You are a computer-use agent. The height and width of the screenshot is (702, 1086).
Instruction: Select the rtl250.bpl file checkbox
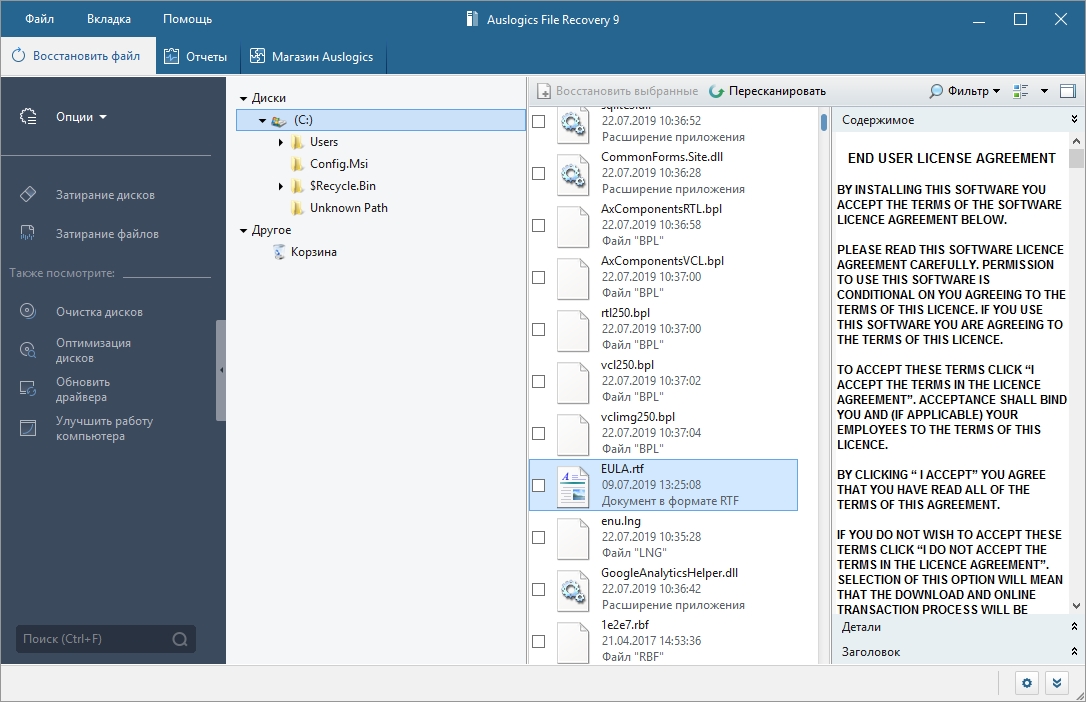coord(539,329)
